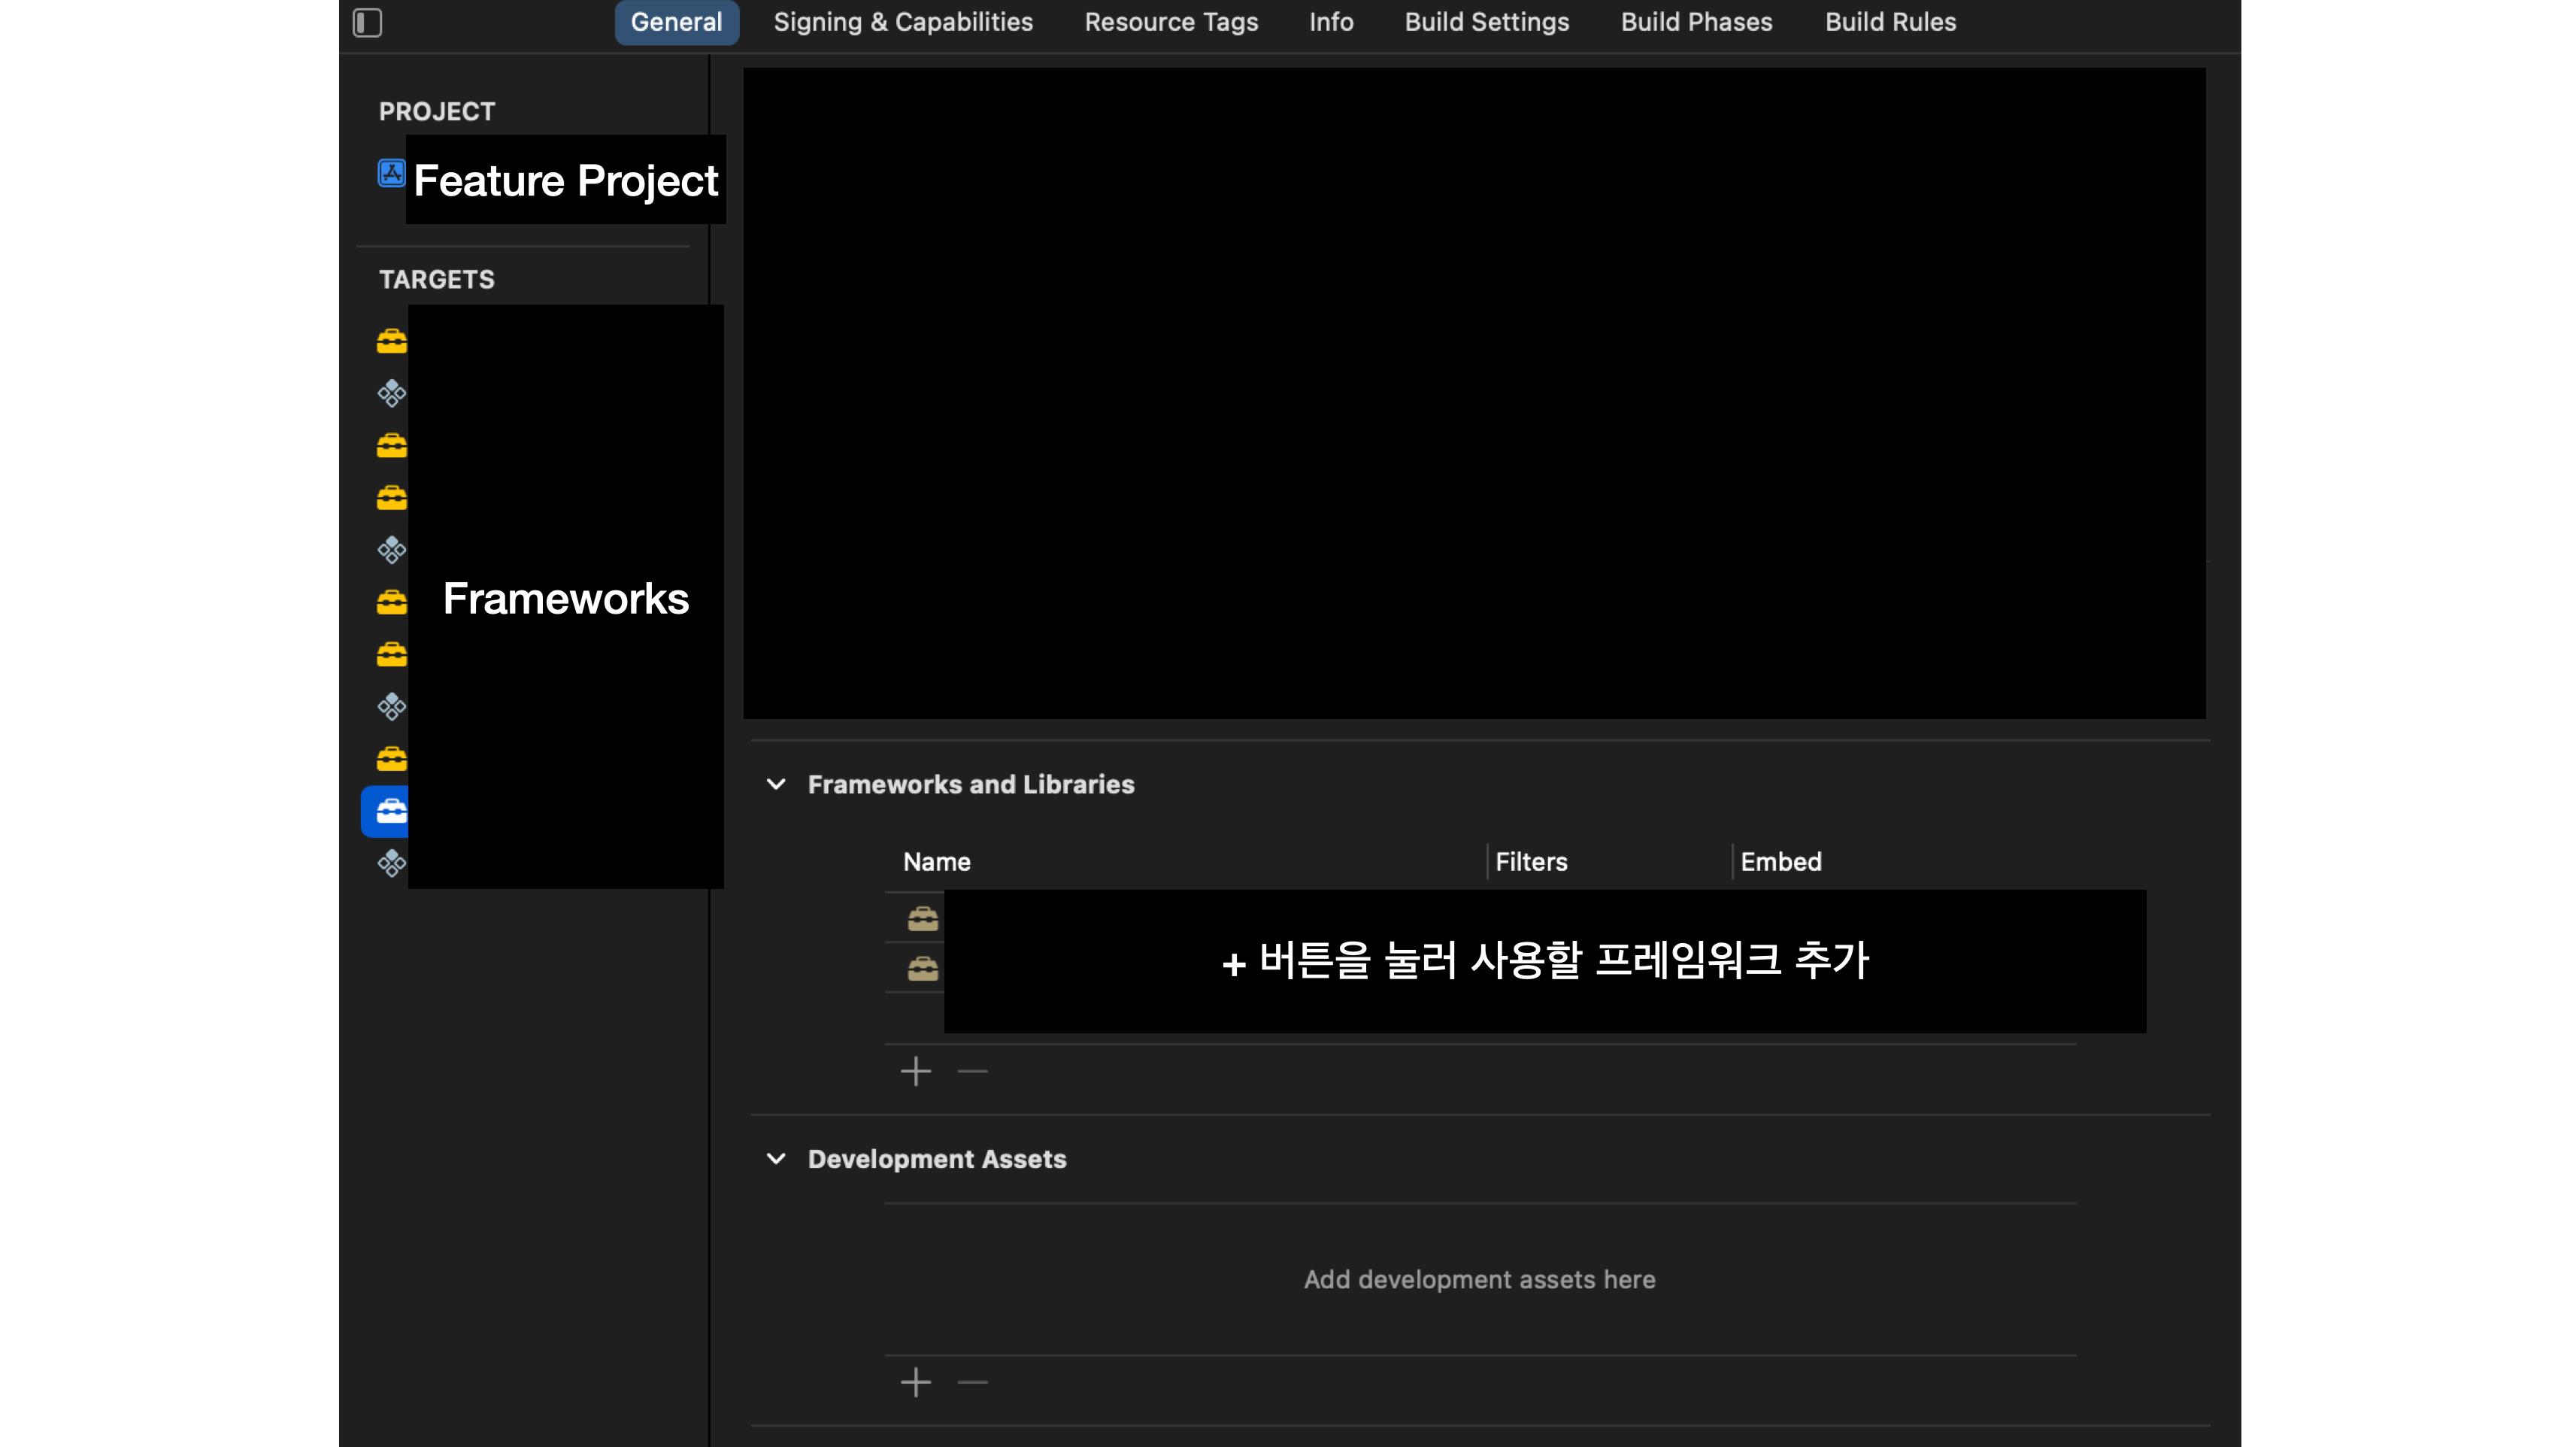
Task: Remove selected framework with minus button
Action: click(x=972, y=1071)
